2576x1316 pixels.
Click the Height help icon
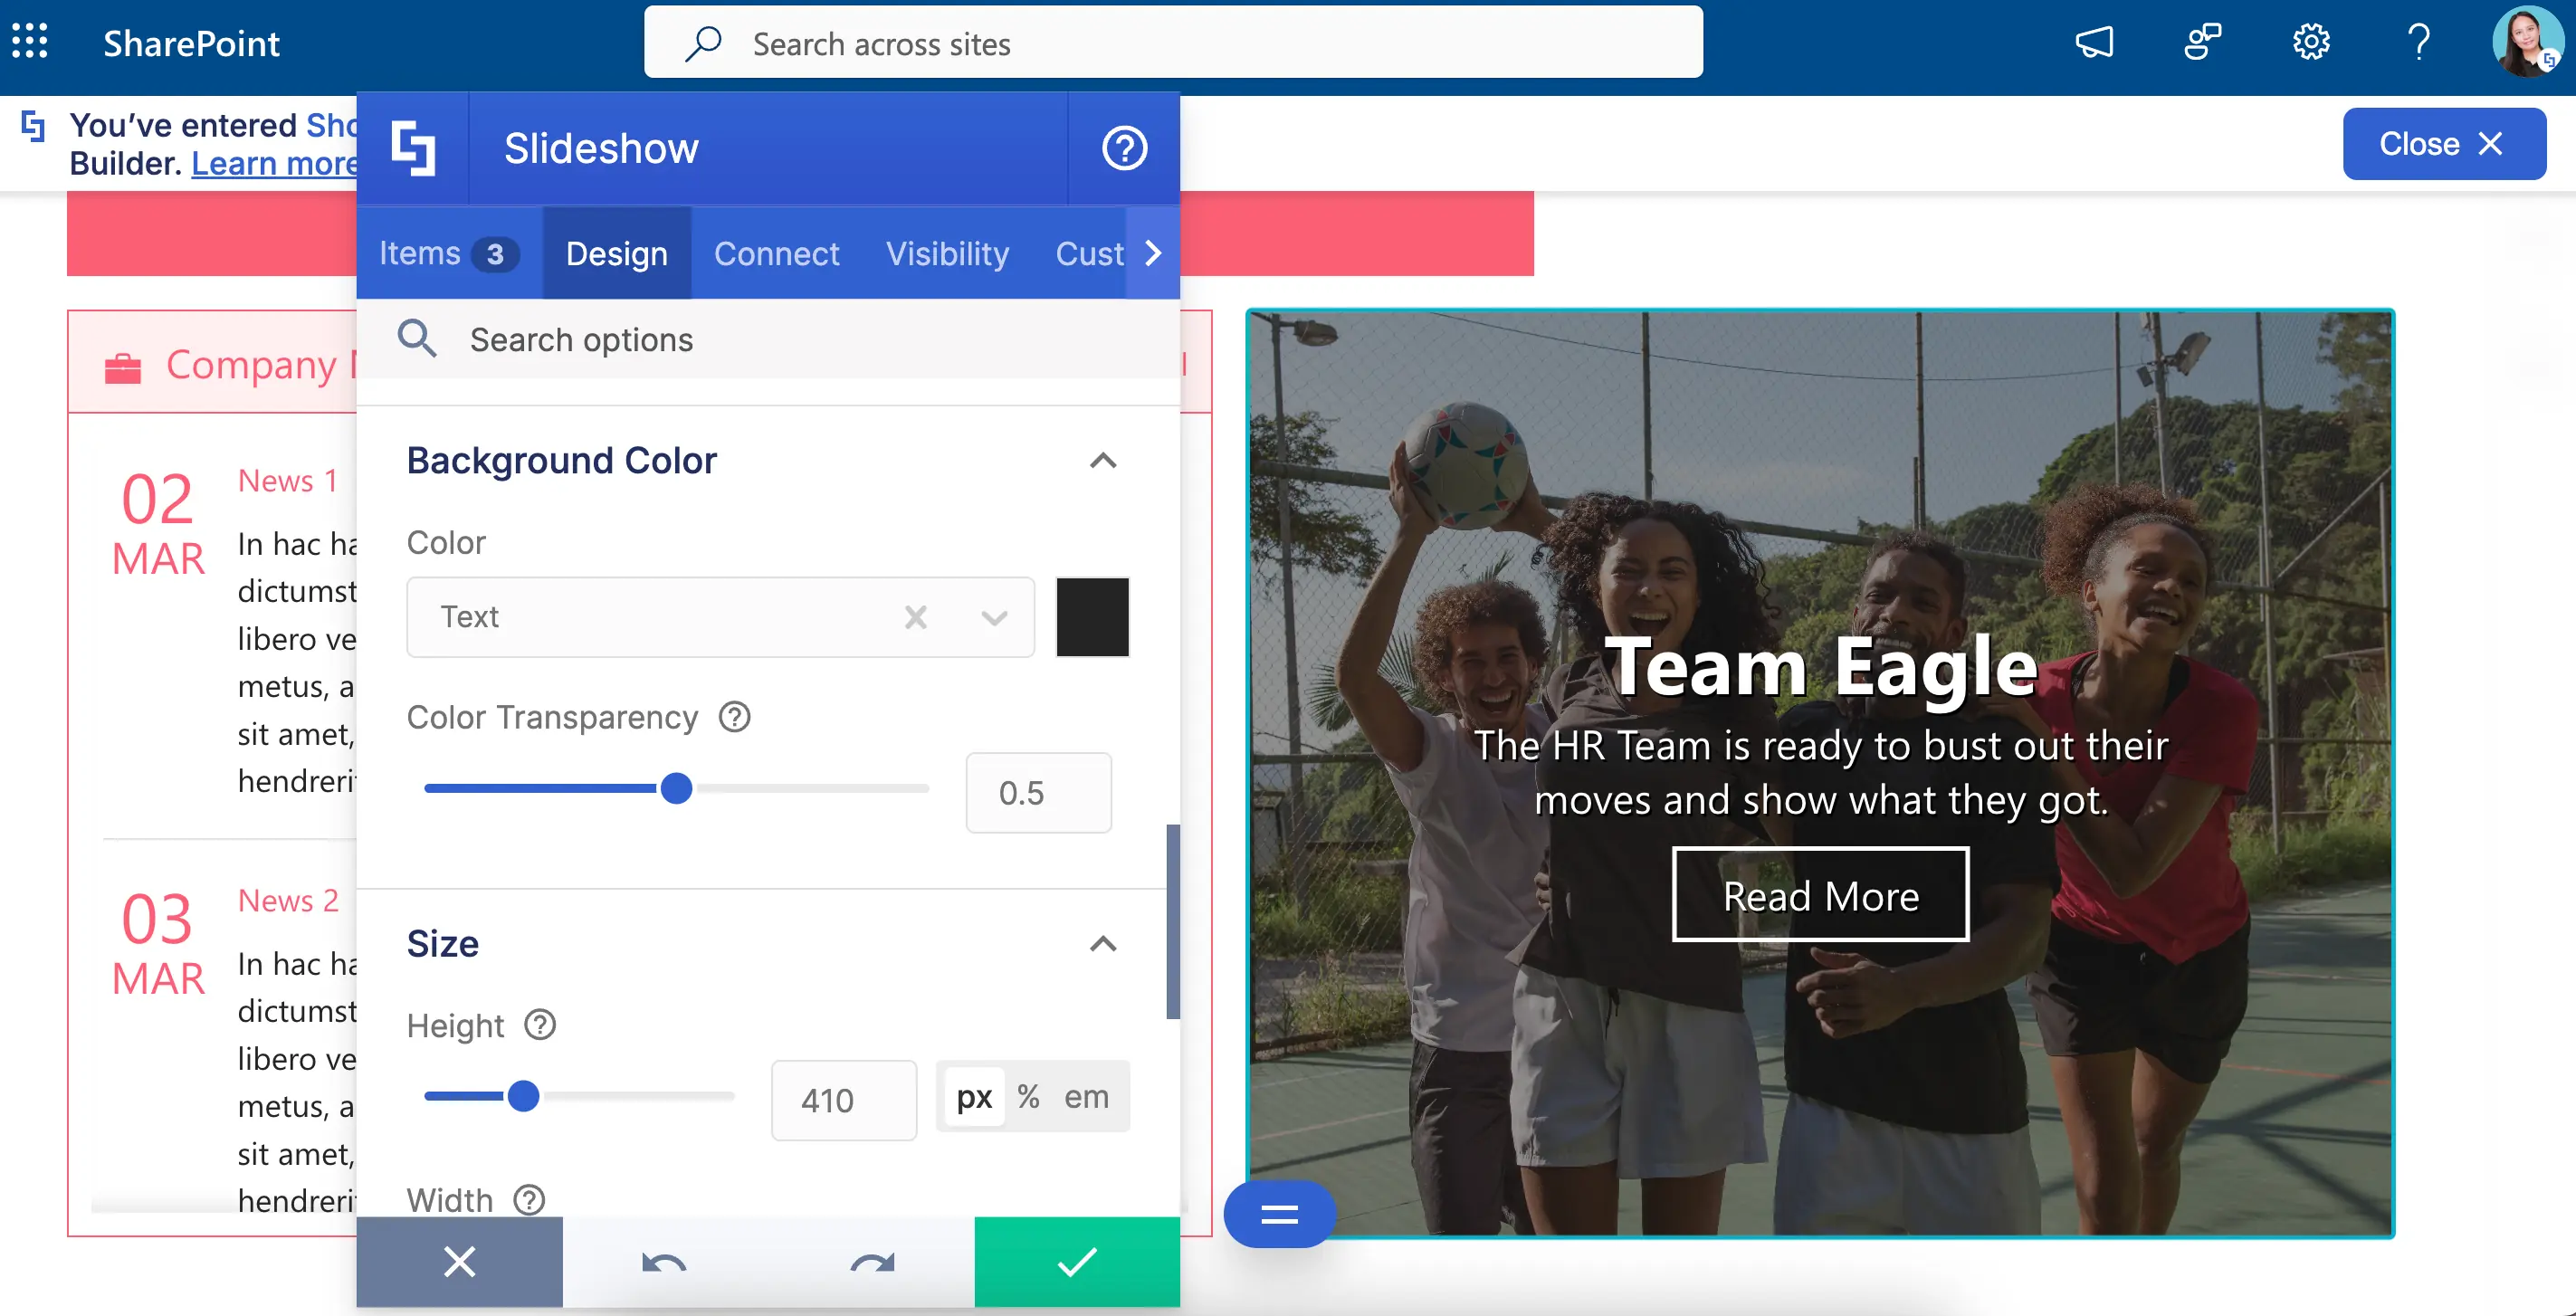(540, 1025)
